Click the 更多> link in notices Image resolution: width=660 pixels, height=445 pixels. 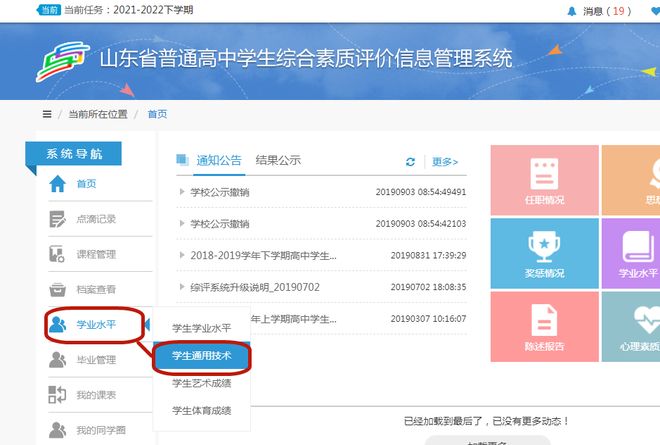click(x=445, y=162)
